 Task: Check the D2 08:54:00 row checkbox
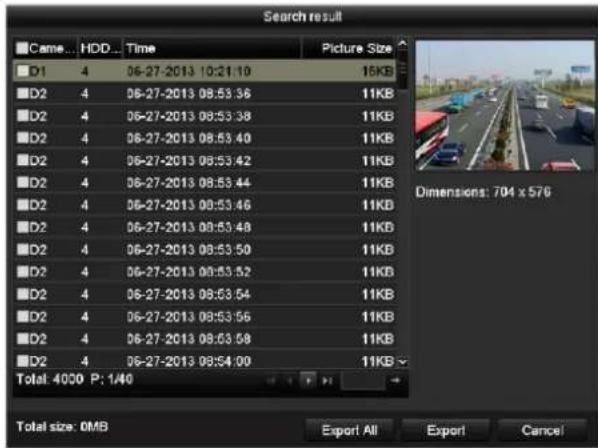coord(23,361)
